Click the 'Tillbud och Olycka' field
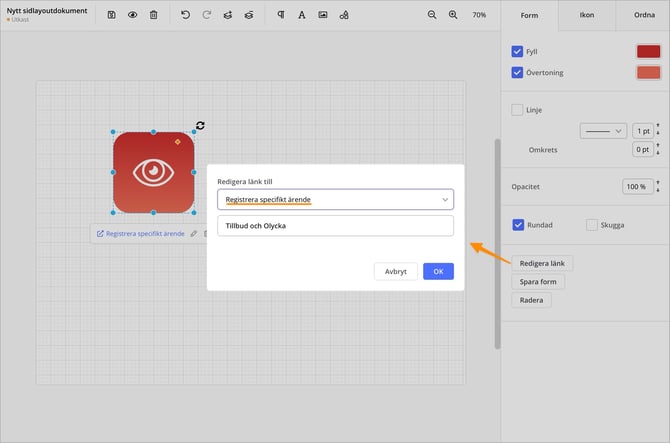The height and width of the screenshot is (443, 670). coord(335,226)
